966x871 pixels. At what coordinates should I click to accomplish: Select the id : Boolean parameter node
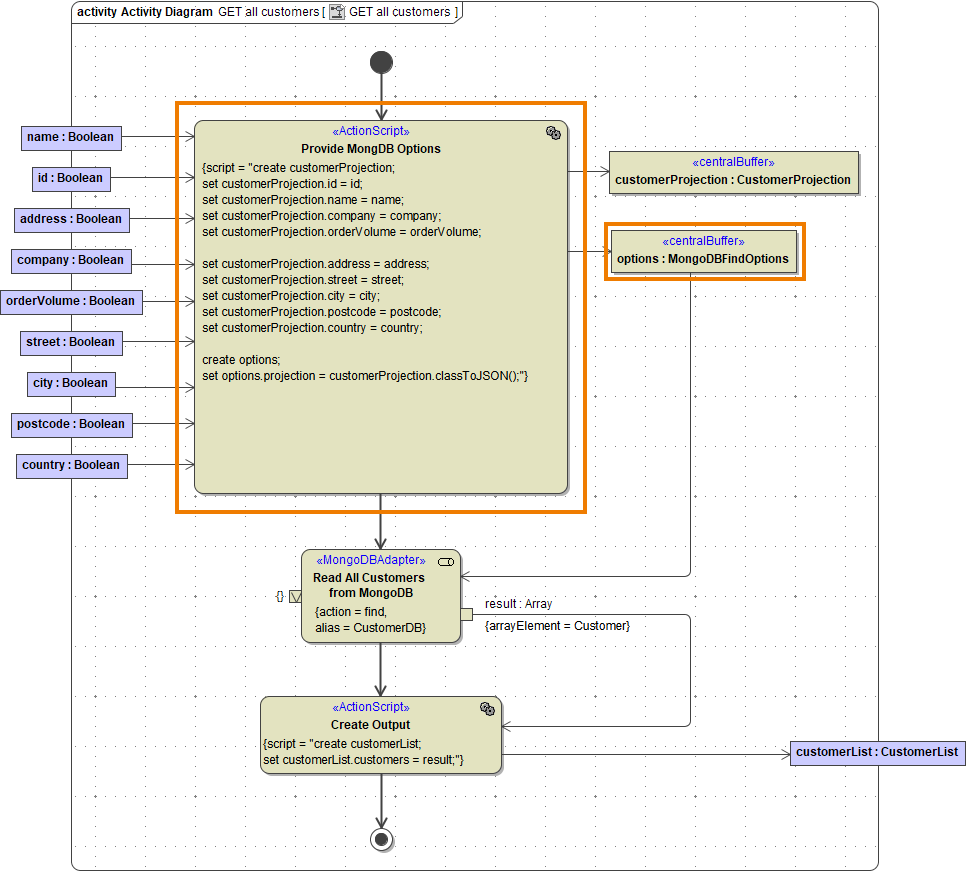coord(70,178)
